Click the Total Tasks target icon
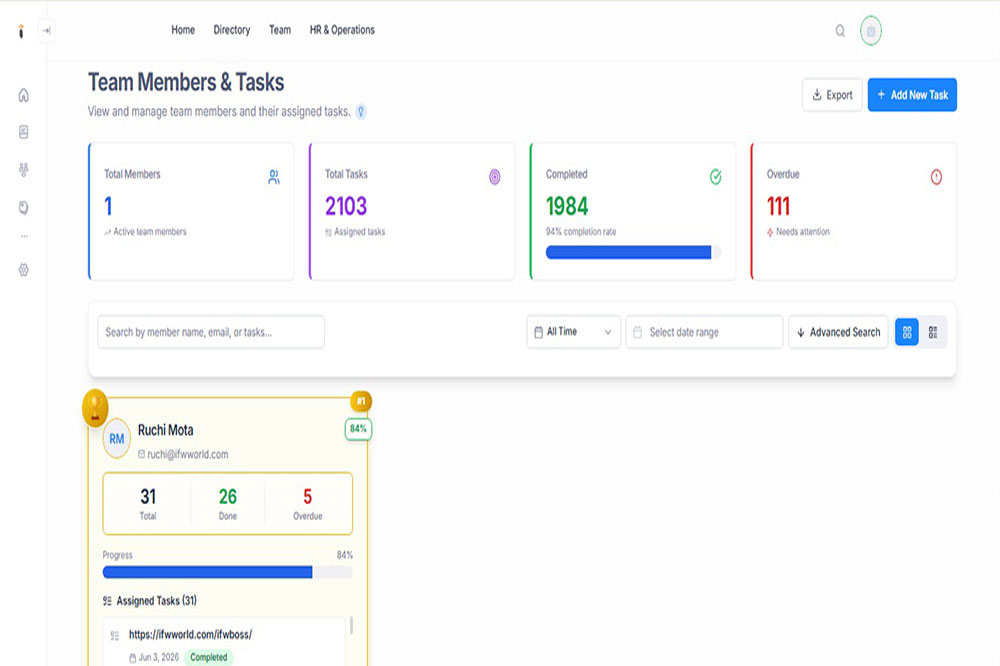This screenshot has height=666, width=1000. (x=495, y=177)
